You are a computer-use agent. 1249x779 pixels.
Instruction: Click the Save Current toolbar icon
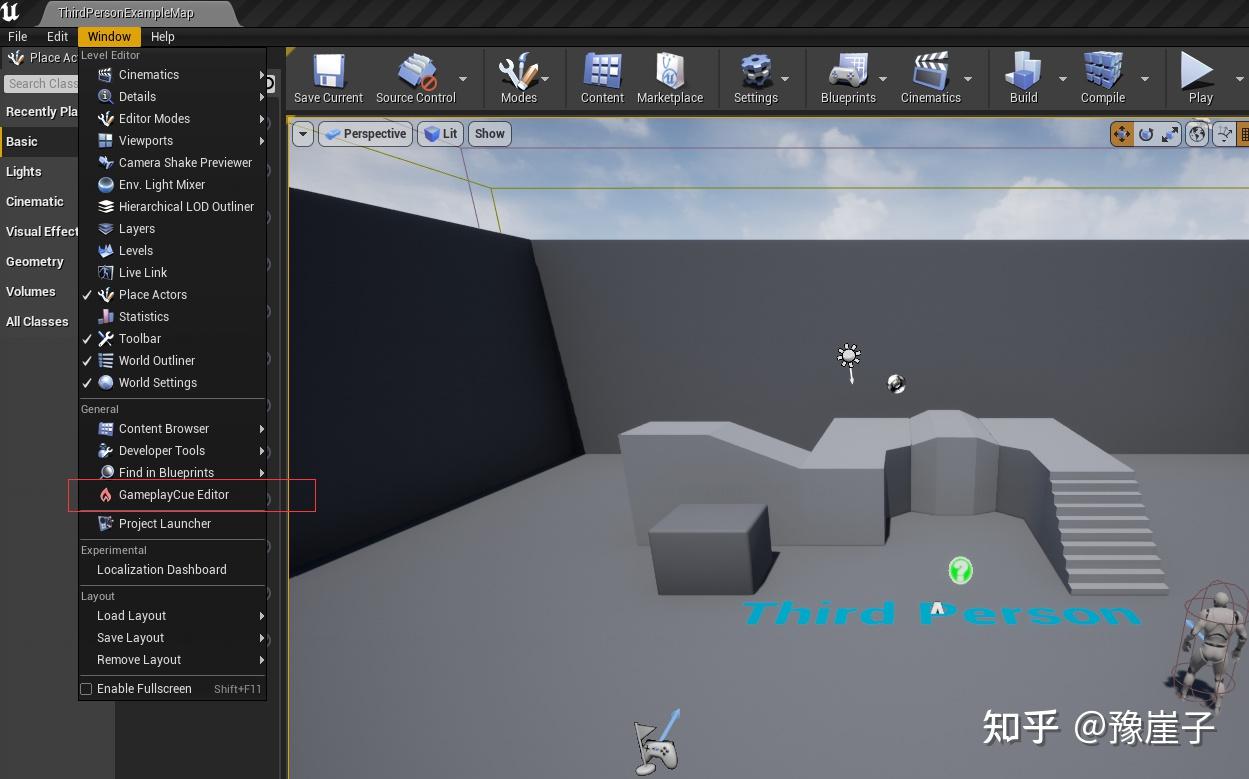(328, 78)
